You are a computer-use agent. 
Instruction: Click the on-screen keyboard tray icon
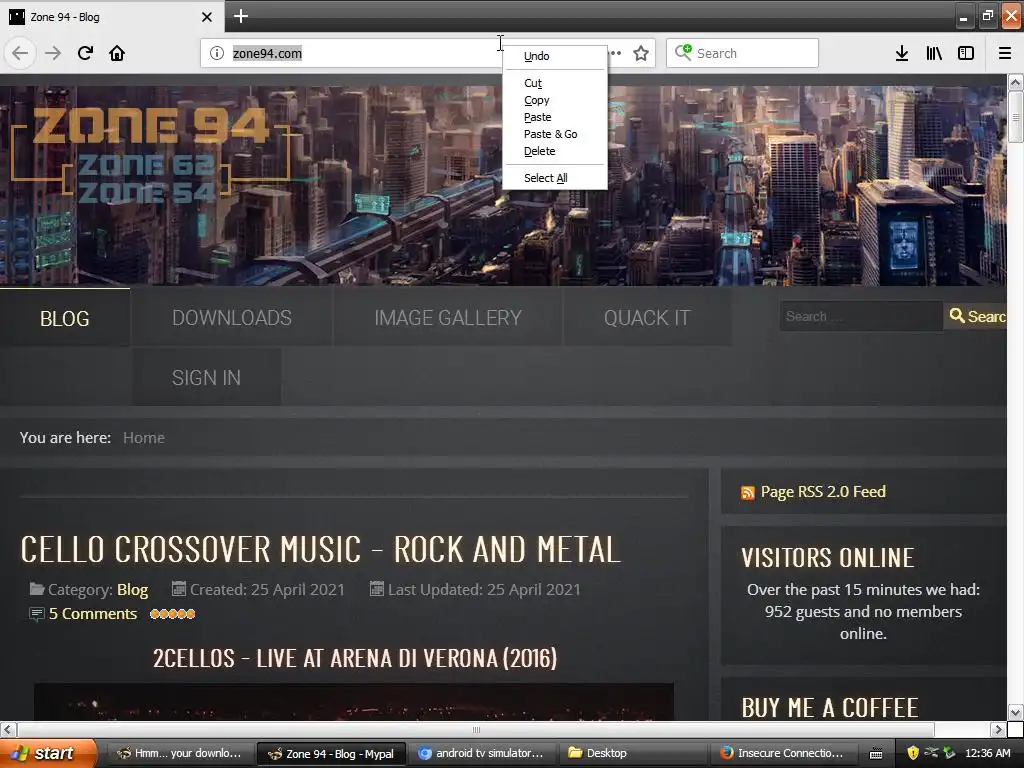point(876,754)
